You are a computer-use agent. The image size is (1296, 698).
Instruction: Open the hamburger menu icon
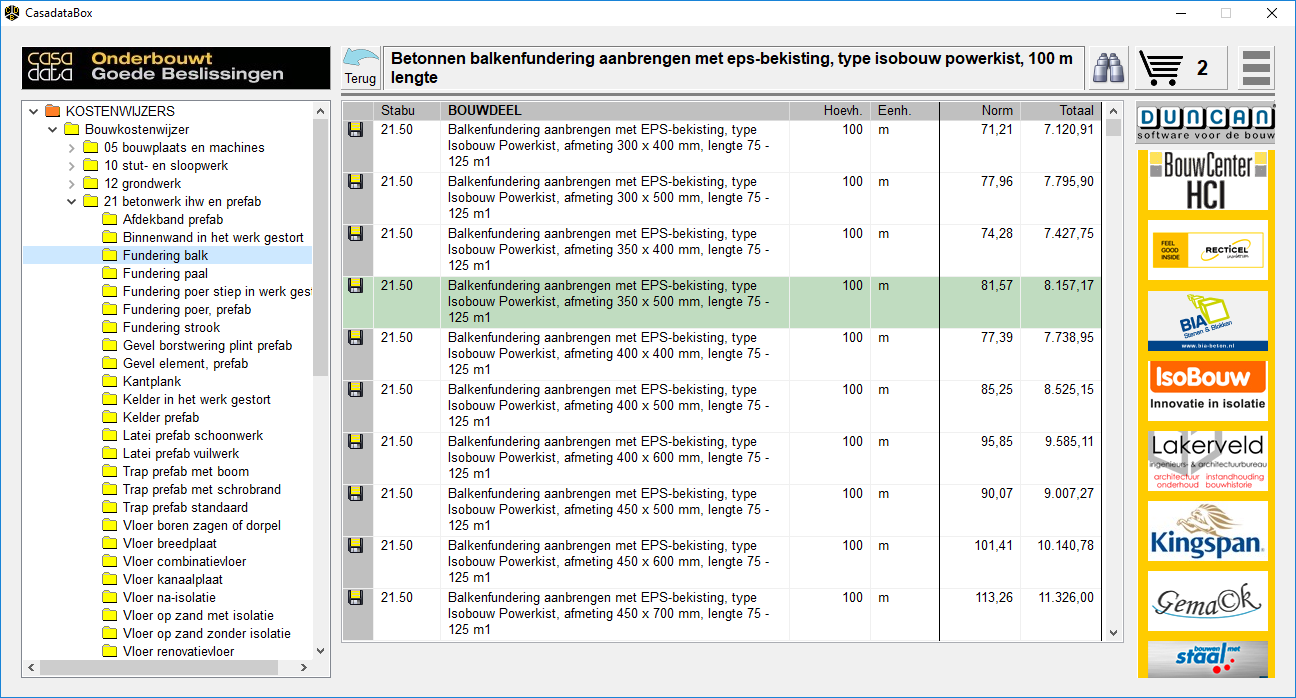pos(1256,68)
